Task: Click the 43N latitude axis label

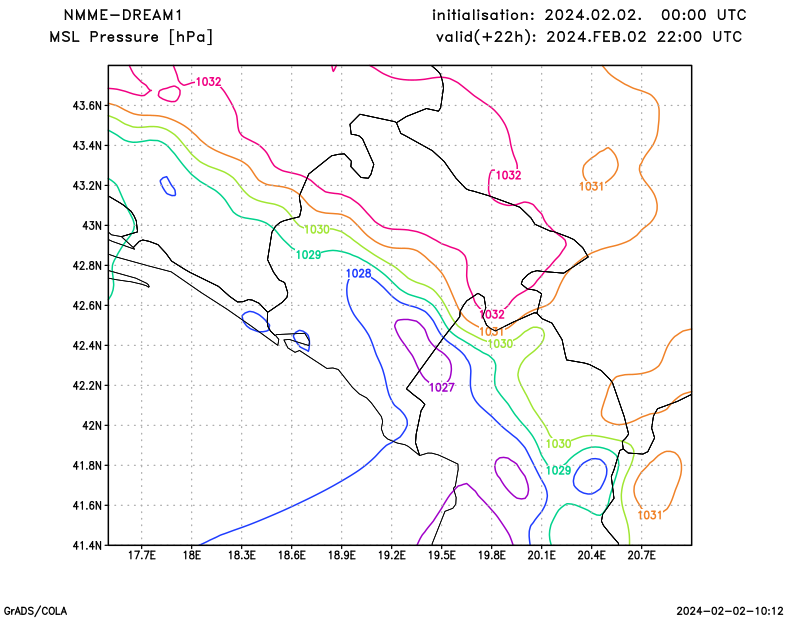Action: (x=92, y=226)
